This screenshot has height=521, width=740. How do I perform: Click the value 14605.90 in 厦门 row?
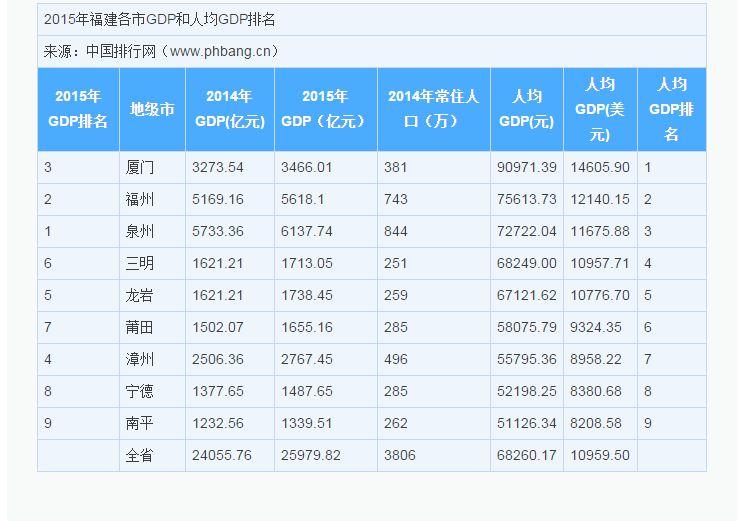click(600, 167)
